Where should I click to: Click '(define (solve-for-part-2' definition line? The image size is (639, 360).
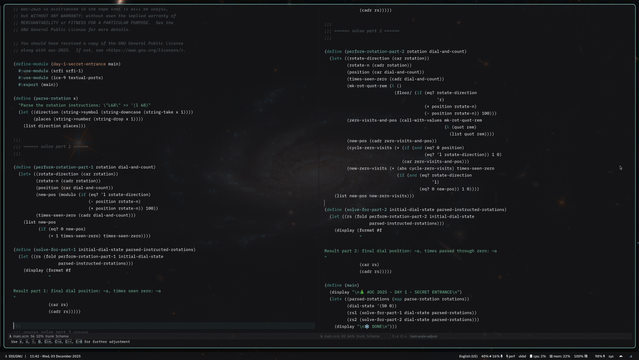415,210
